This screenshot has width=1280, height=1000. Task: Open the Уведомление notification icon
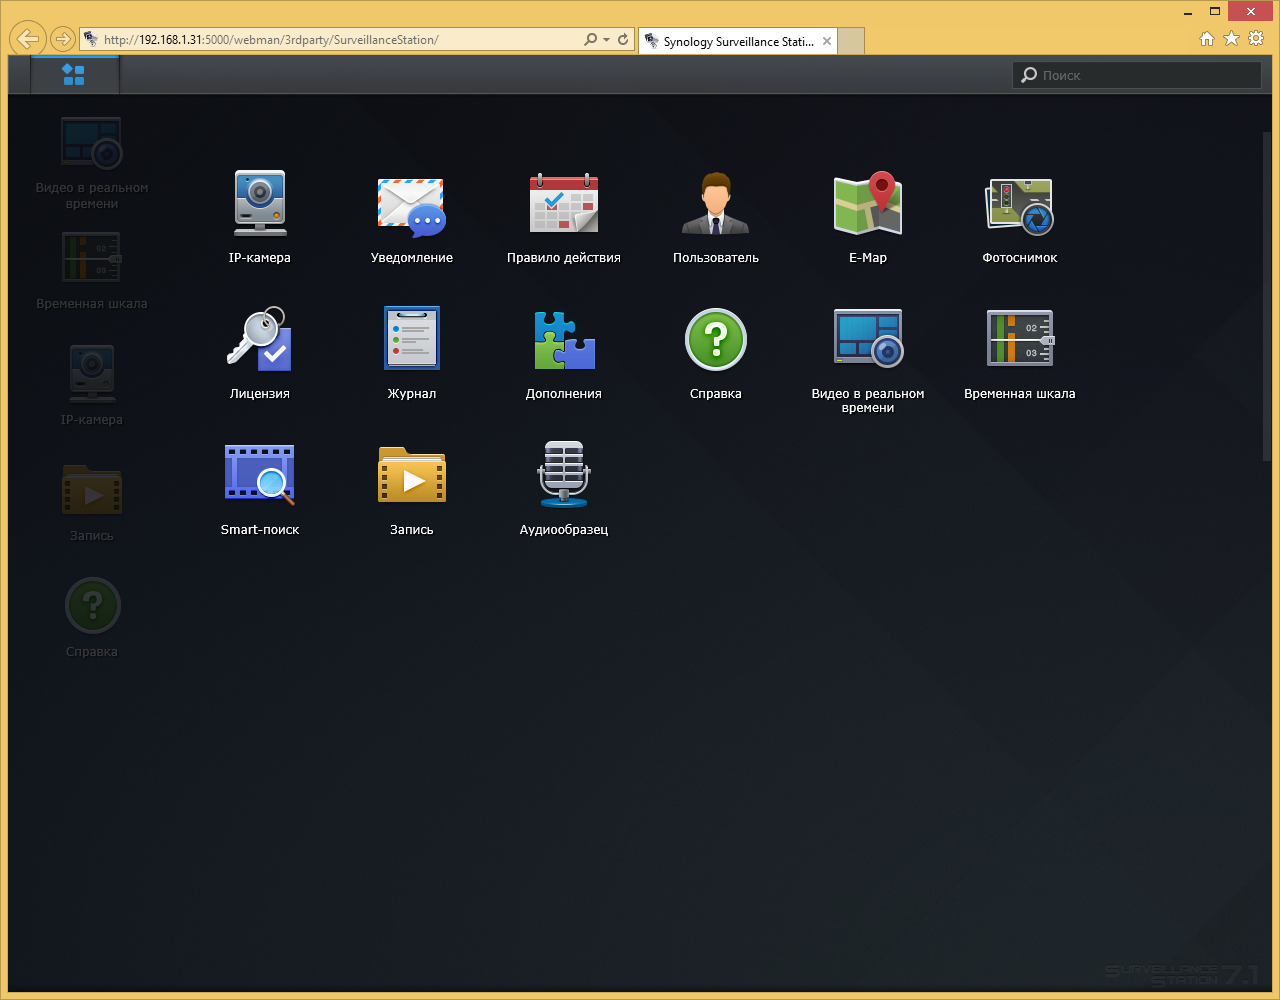412,206
